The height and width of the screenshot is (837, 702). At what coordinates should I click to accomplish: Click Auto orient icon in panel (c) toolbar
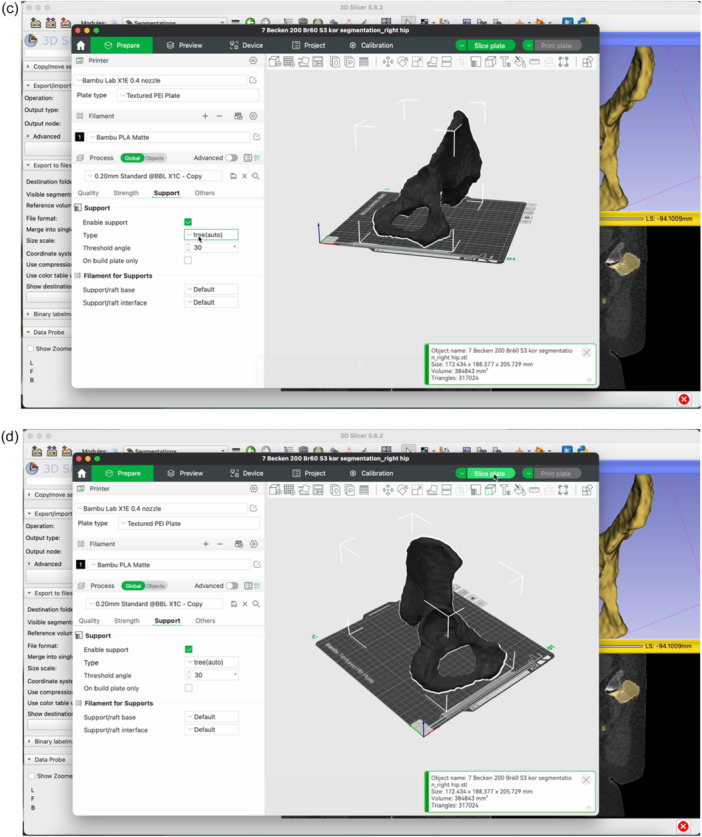click(x=303, y=62)
